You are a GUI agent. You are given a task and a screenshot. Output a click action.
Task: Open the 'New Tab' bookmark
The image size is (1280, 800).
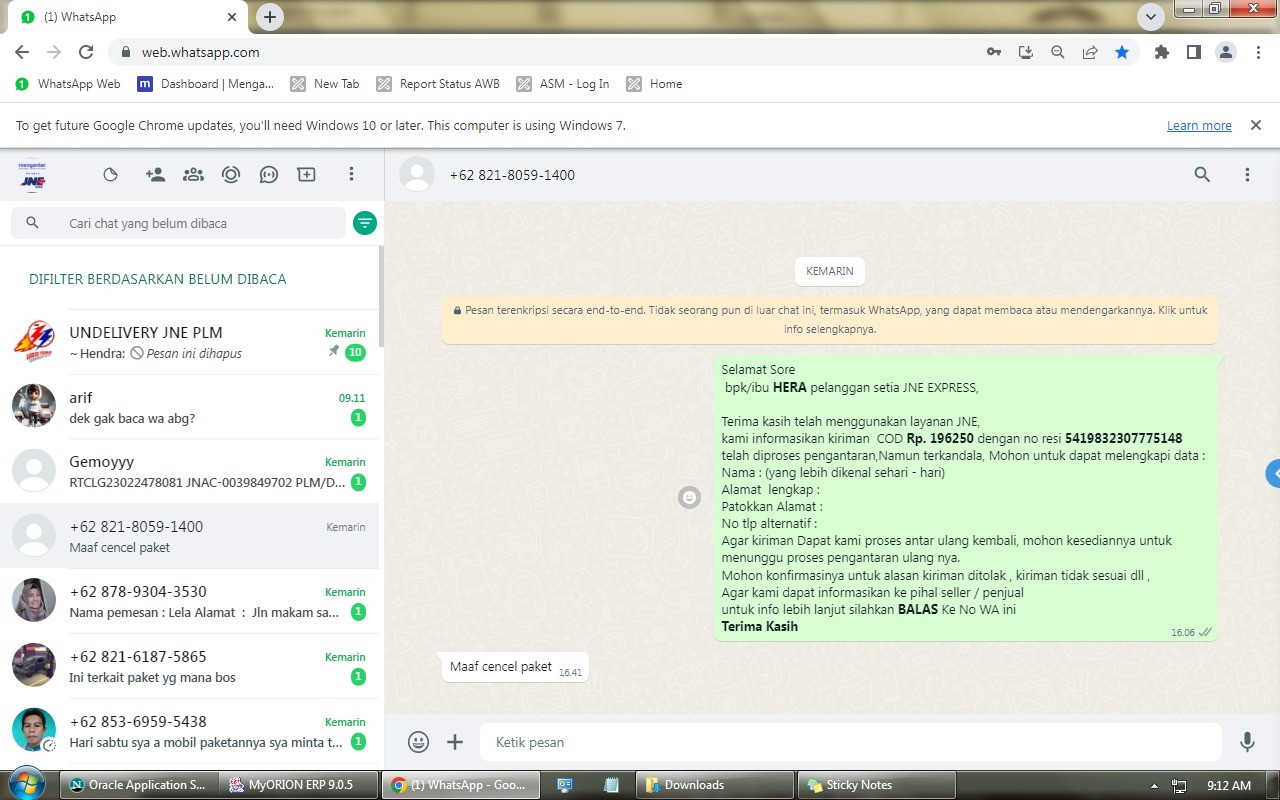(x=325, y=84)
